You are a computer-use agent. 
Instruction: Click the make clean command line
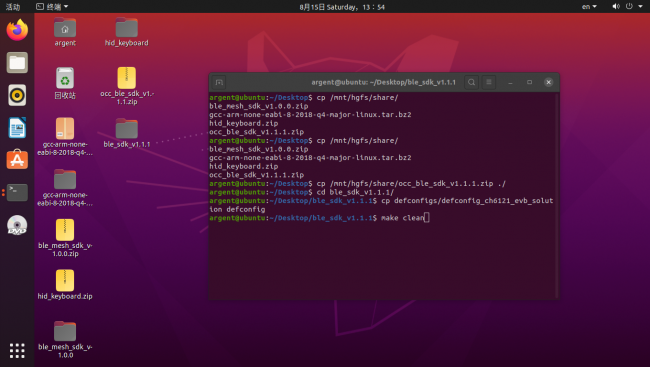pyautogui.click(x=319, y=218)
